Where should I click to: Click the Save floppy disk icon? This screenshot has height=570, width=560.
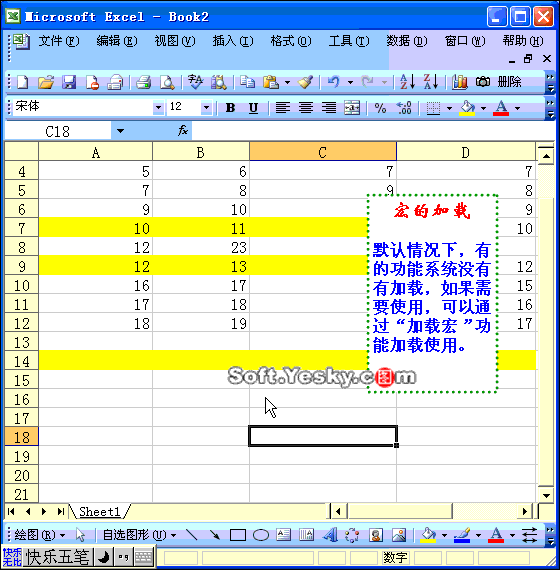tap(69, 82)
